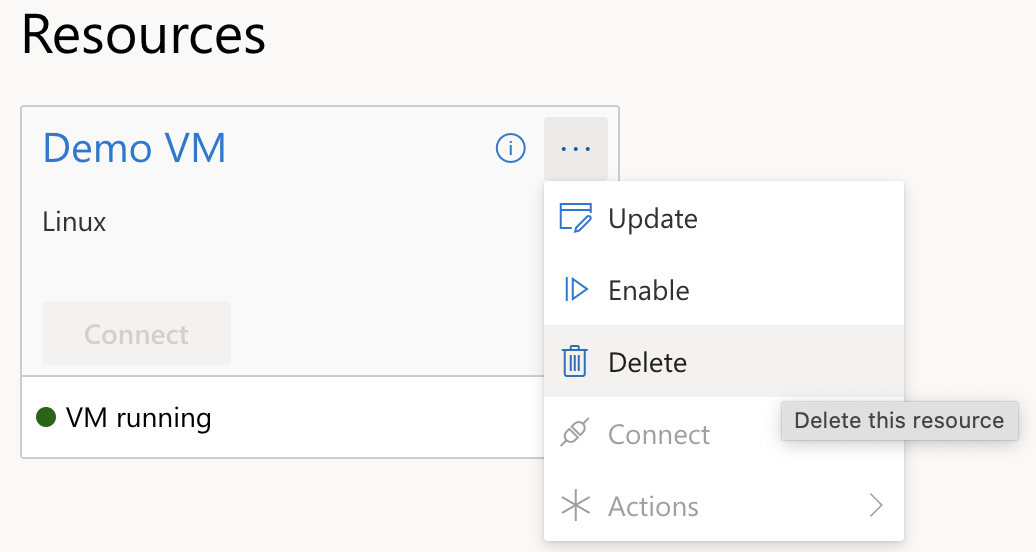The height and width of the screenshot is (552, 1036).
Task: Open the Actions menu entry label
Action: point(653,506)
